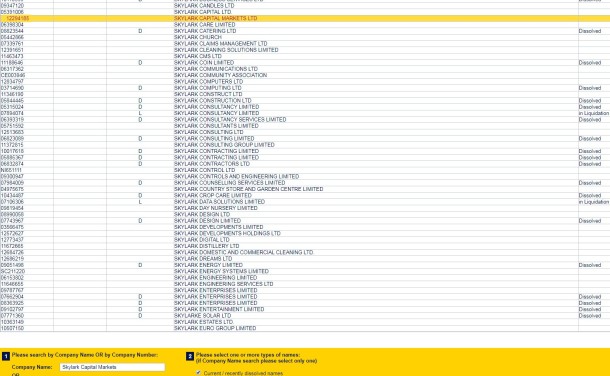This screenshot has height=376, width=610.
Task: Open SKYLARK CONTROL LTD entry
Action: (204, 170)
